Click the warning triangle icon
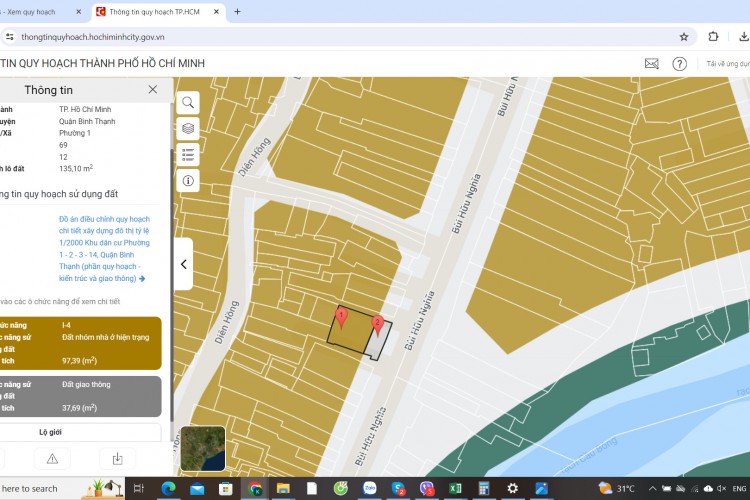The height and width of the screenshot is (500, 750). (x=52, y=458)
